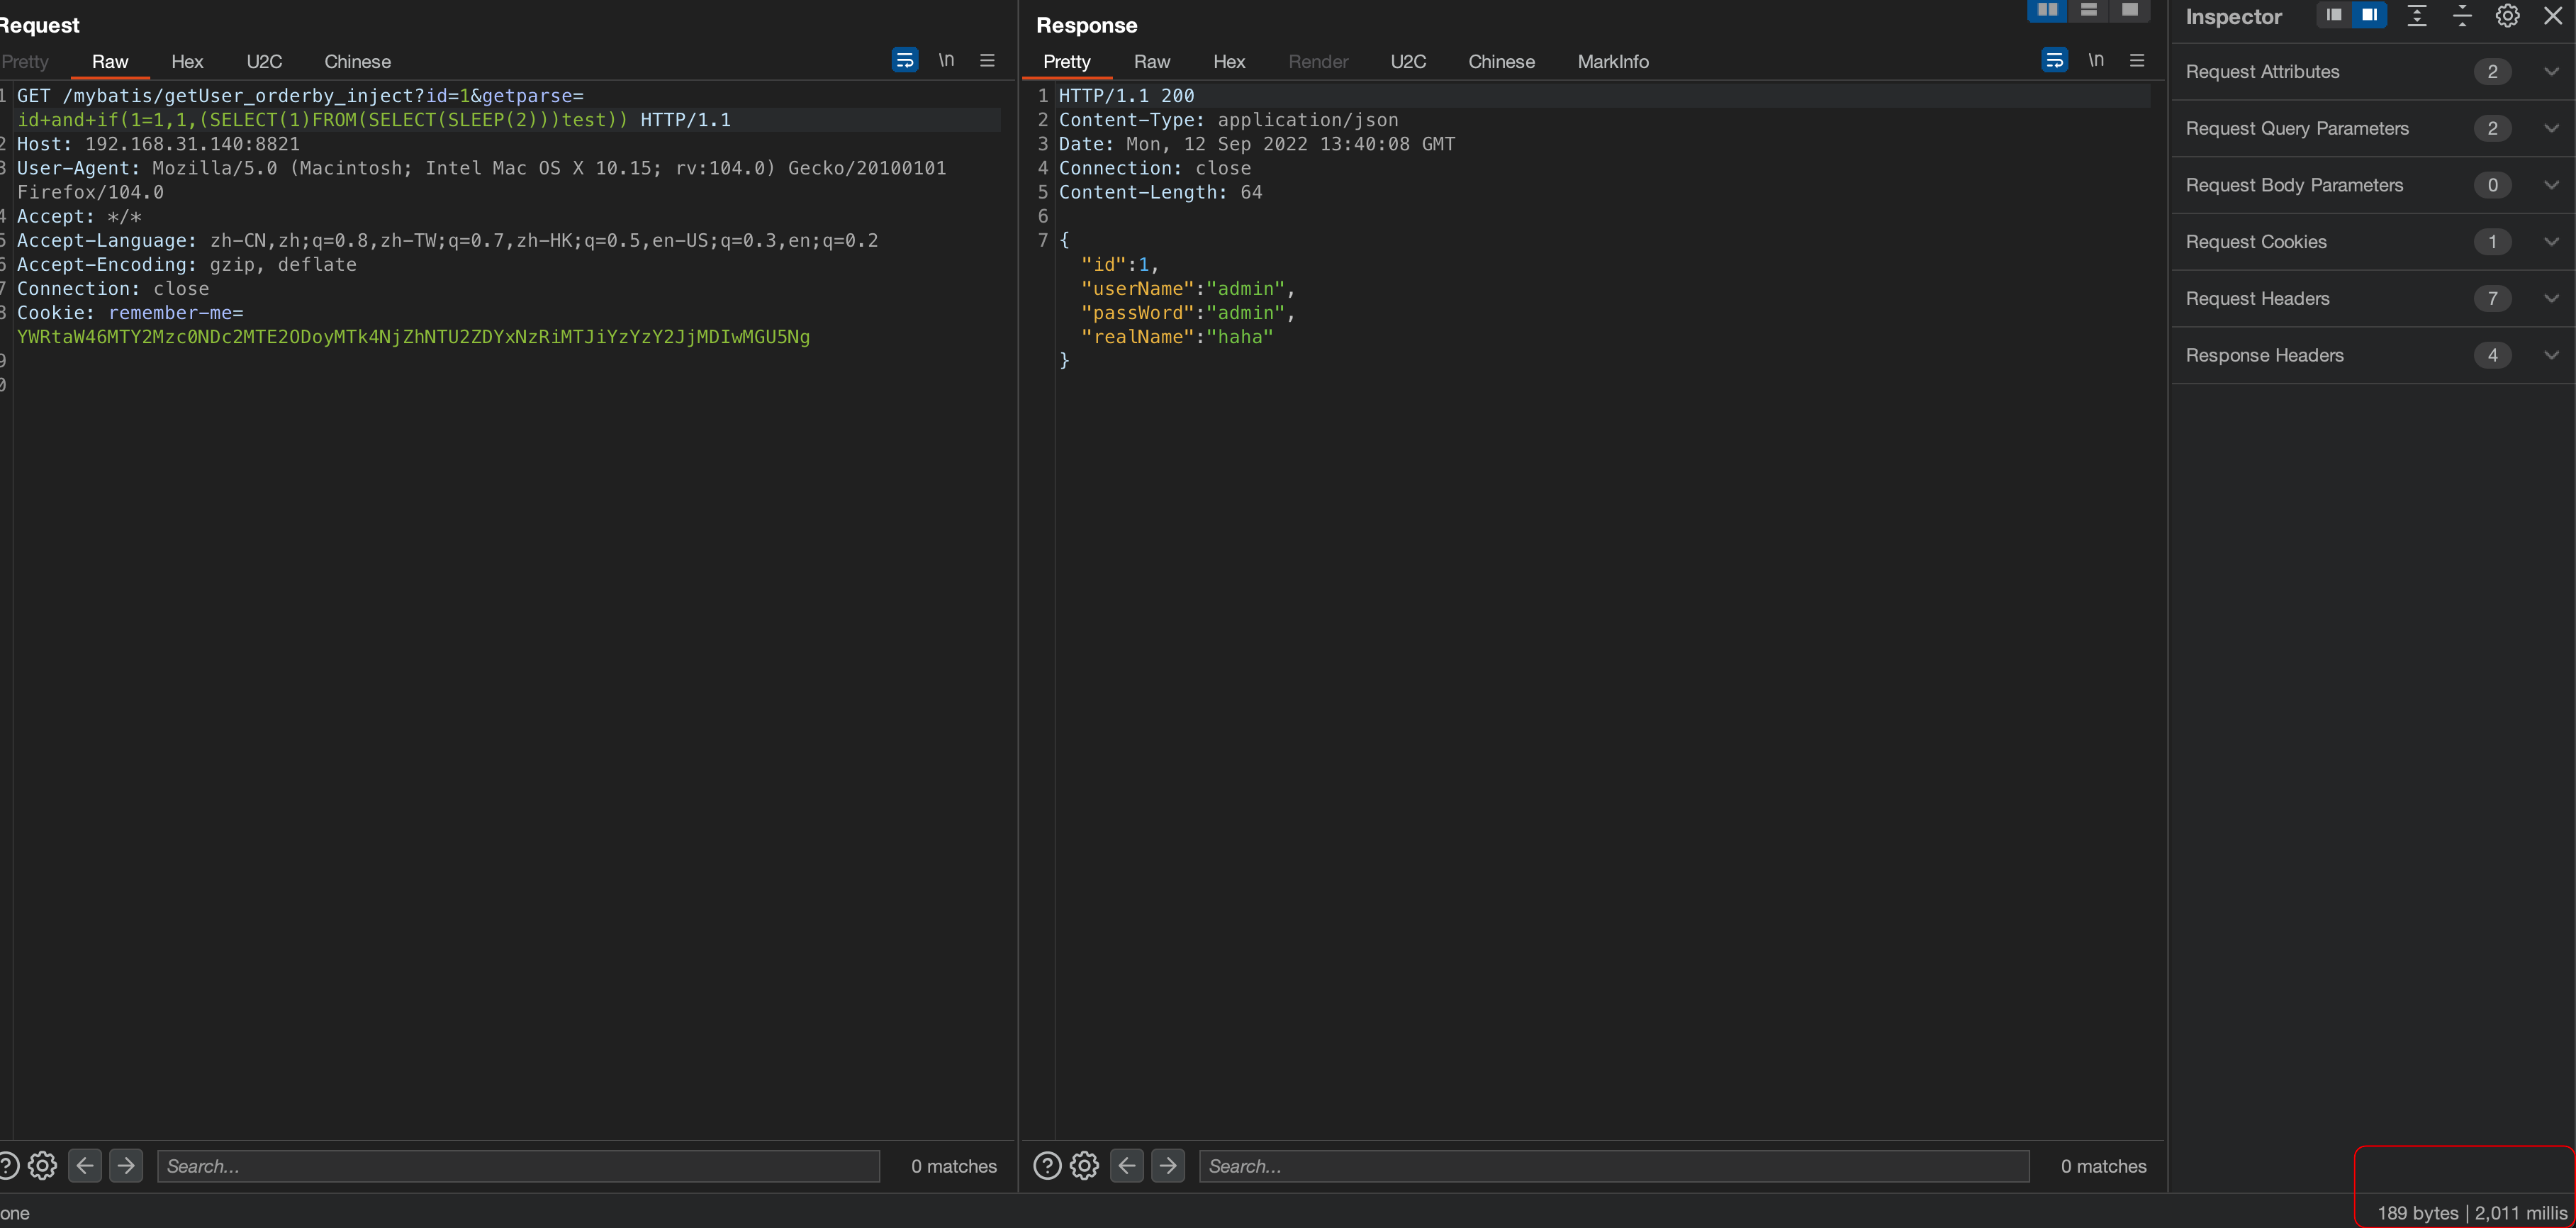Open Inspector settings gear

[x=2507, y=16]
